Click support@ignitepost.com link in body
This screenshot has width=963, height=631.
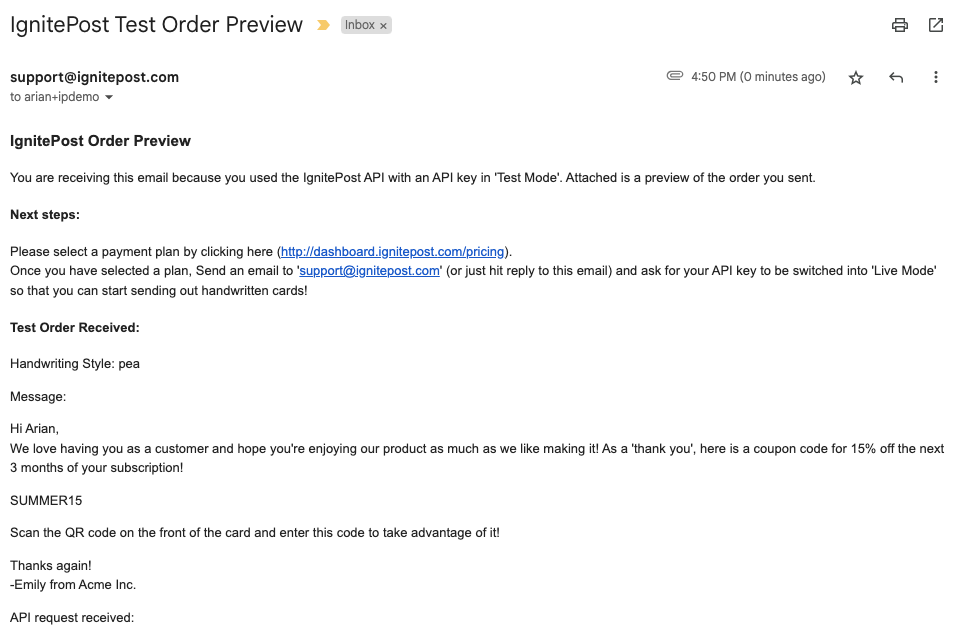click(x=370, y=271)
